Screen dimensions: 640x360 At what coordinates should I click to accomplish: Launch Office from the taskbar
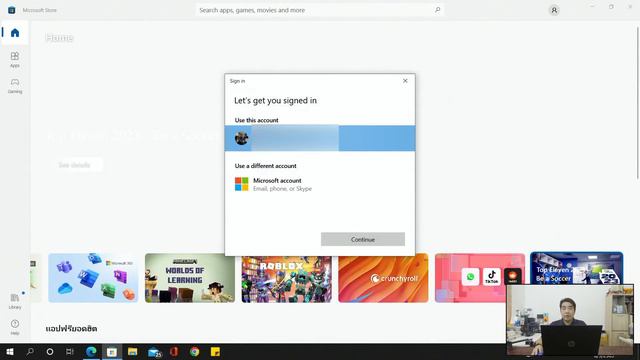[x=174, y=351]
